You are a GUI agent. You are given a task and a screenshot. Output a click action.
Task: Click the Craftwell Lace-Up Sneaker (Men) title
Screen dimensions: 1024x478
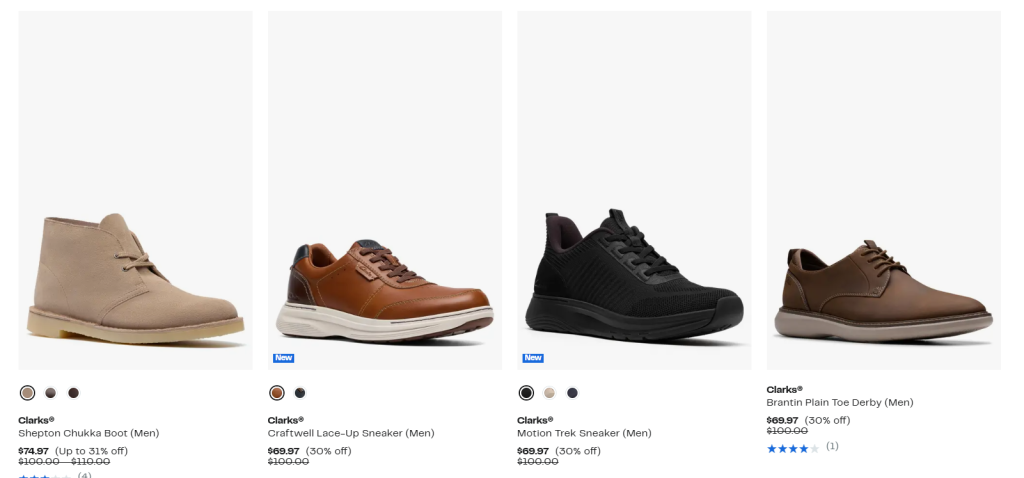tap(351, 433)
